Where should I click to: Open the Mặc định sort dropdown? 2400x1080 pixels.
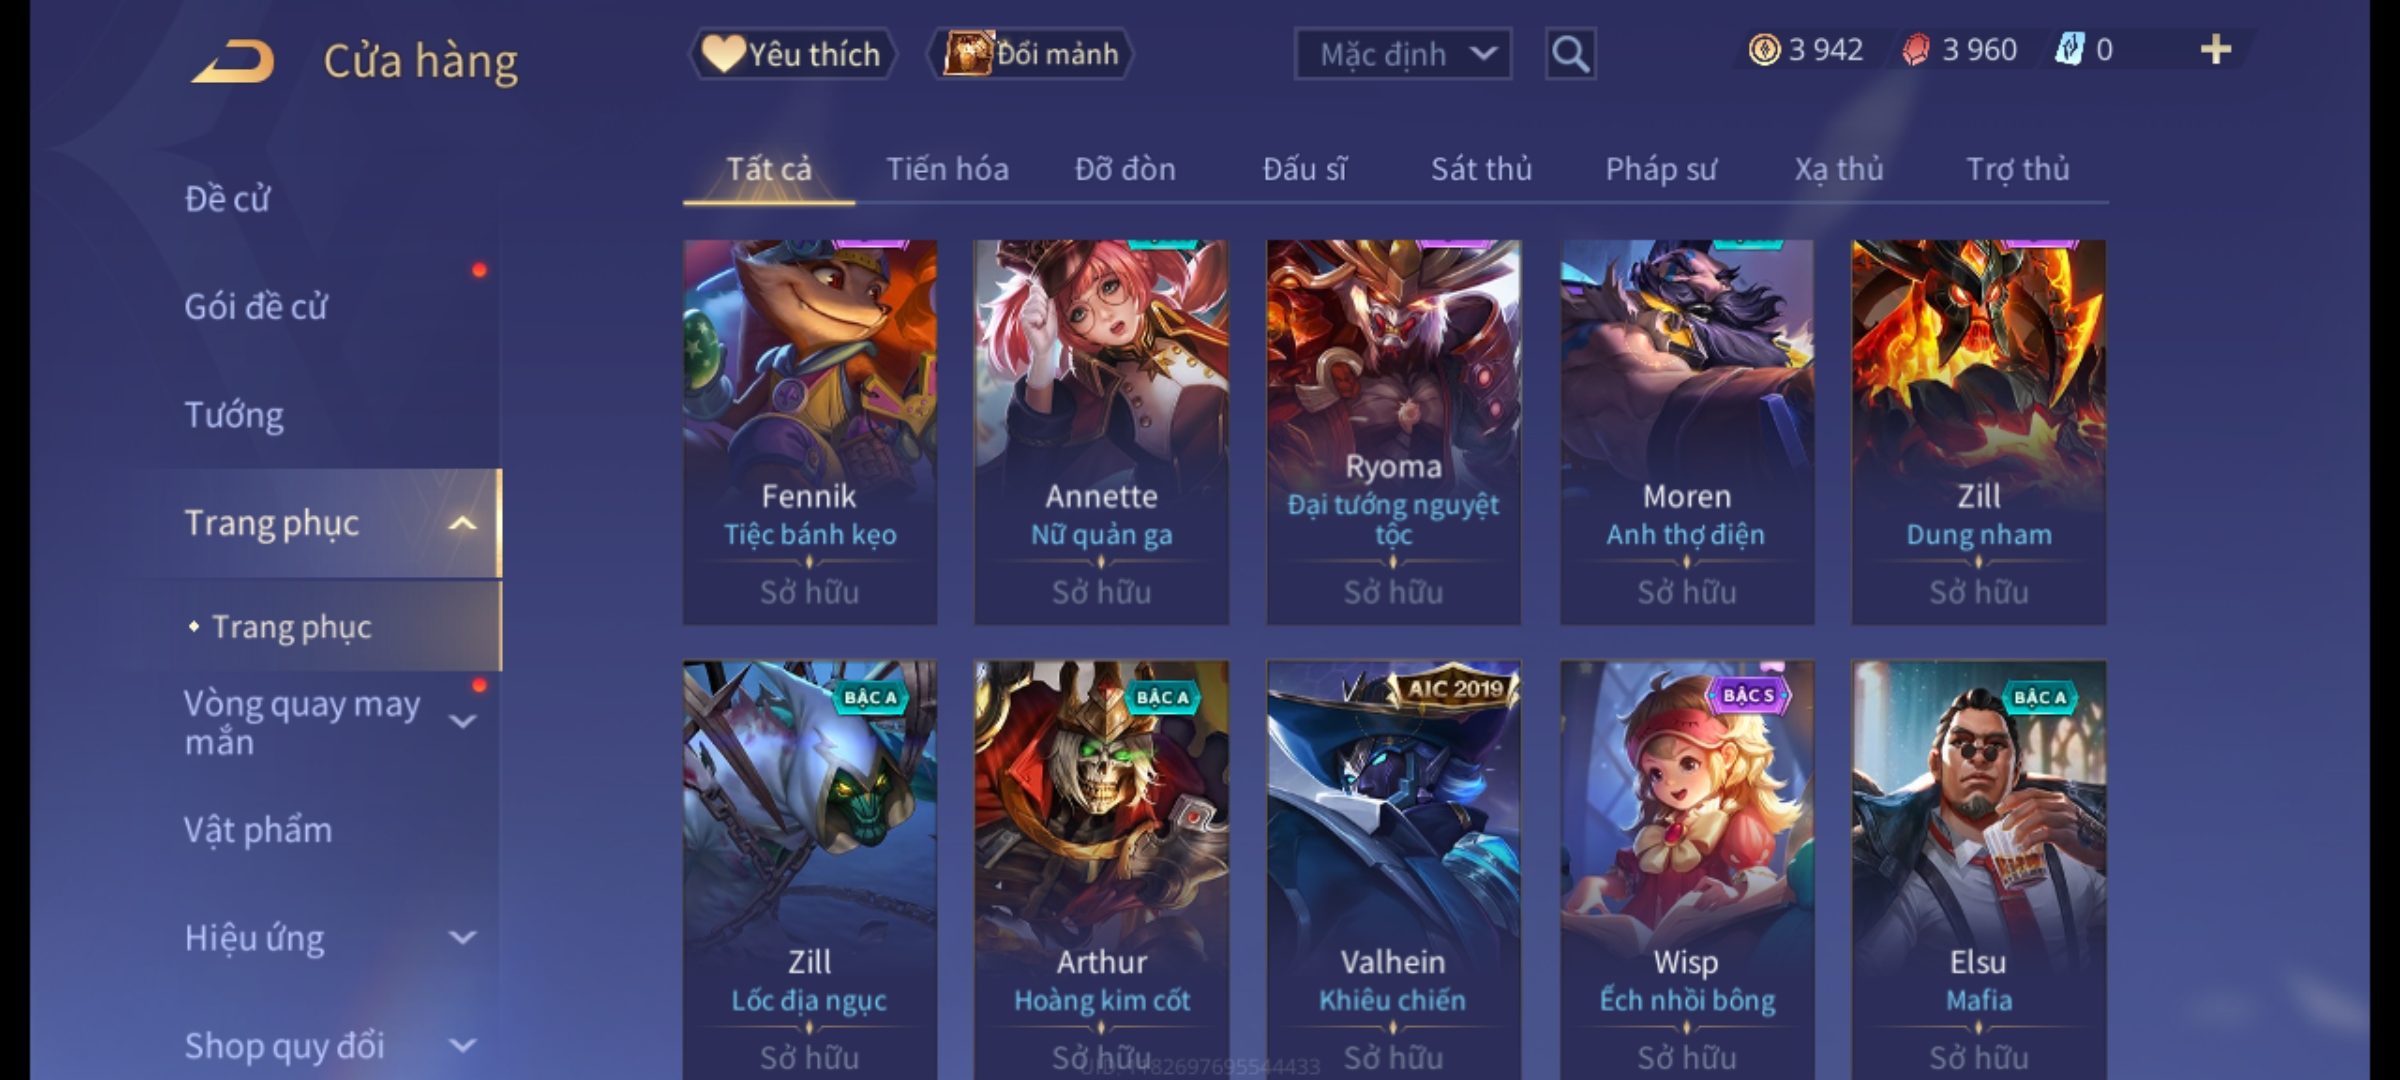(1402, 54)
